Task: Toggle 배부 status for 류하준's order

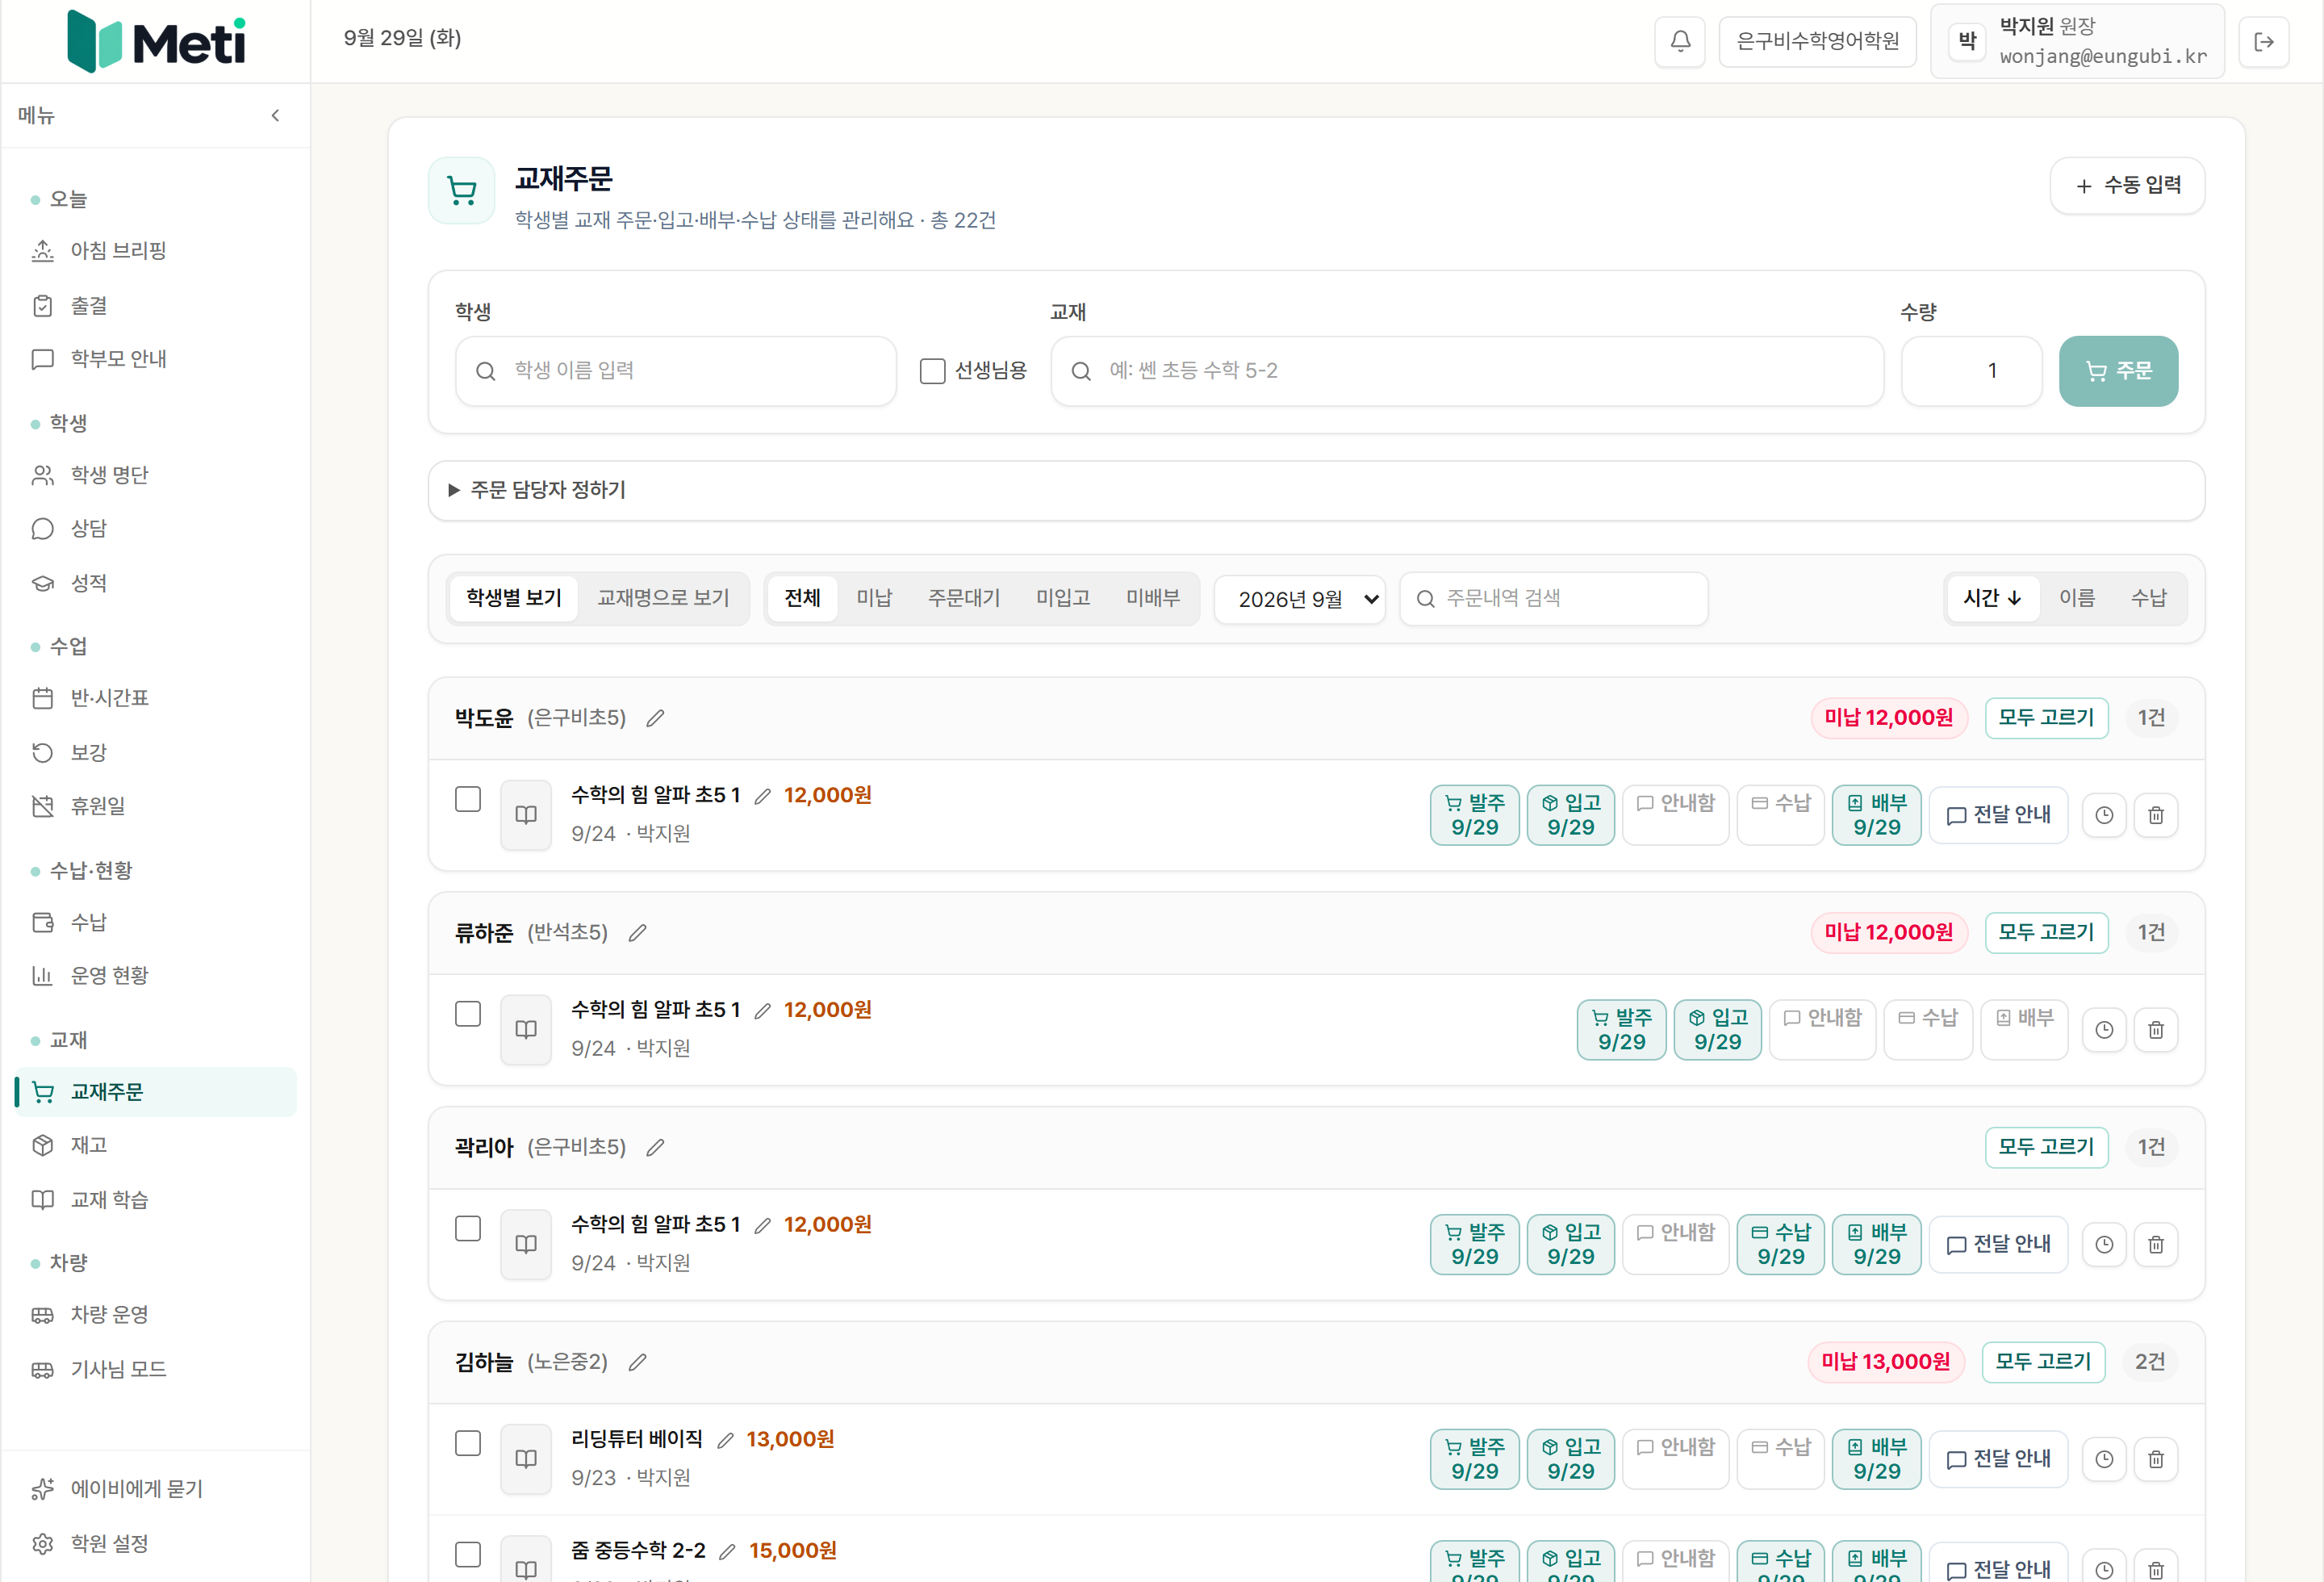Action: (x=2025, y=1030)
